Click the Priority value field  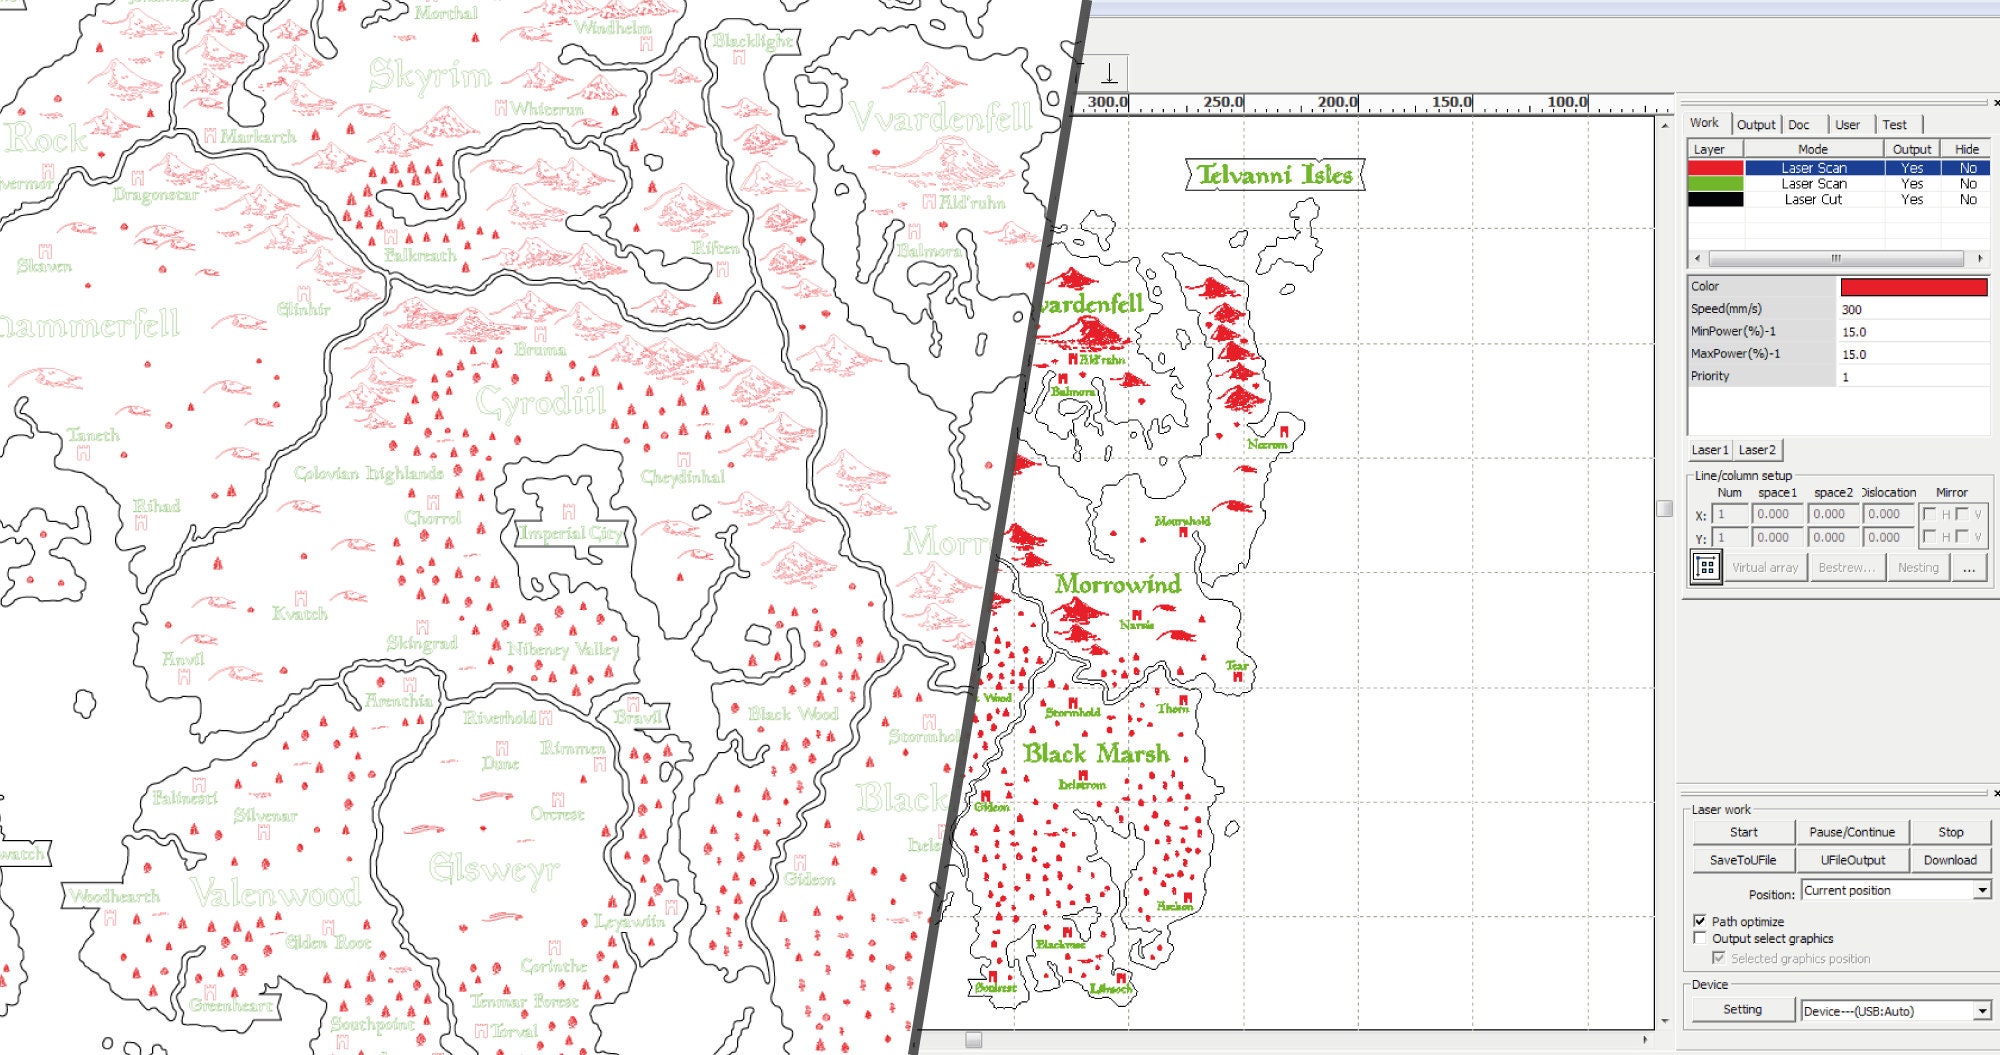click(x=1914, y=377)
